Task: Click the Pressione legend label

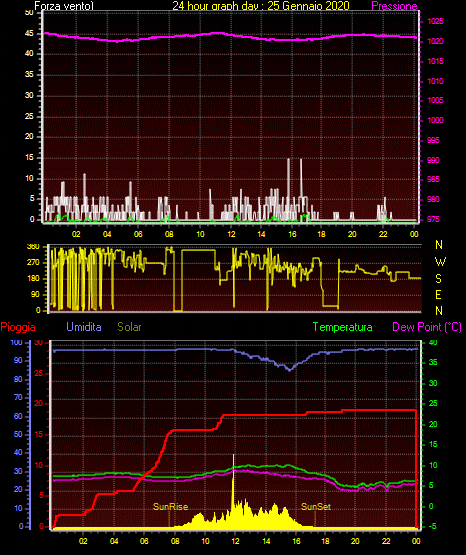Action: (394, 6)
